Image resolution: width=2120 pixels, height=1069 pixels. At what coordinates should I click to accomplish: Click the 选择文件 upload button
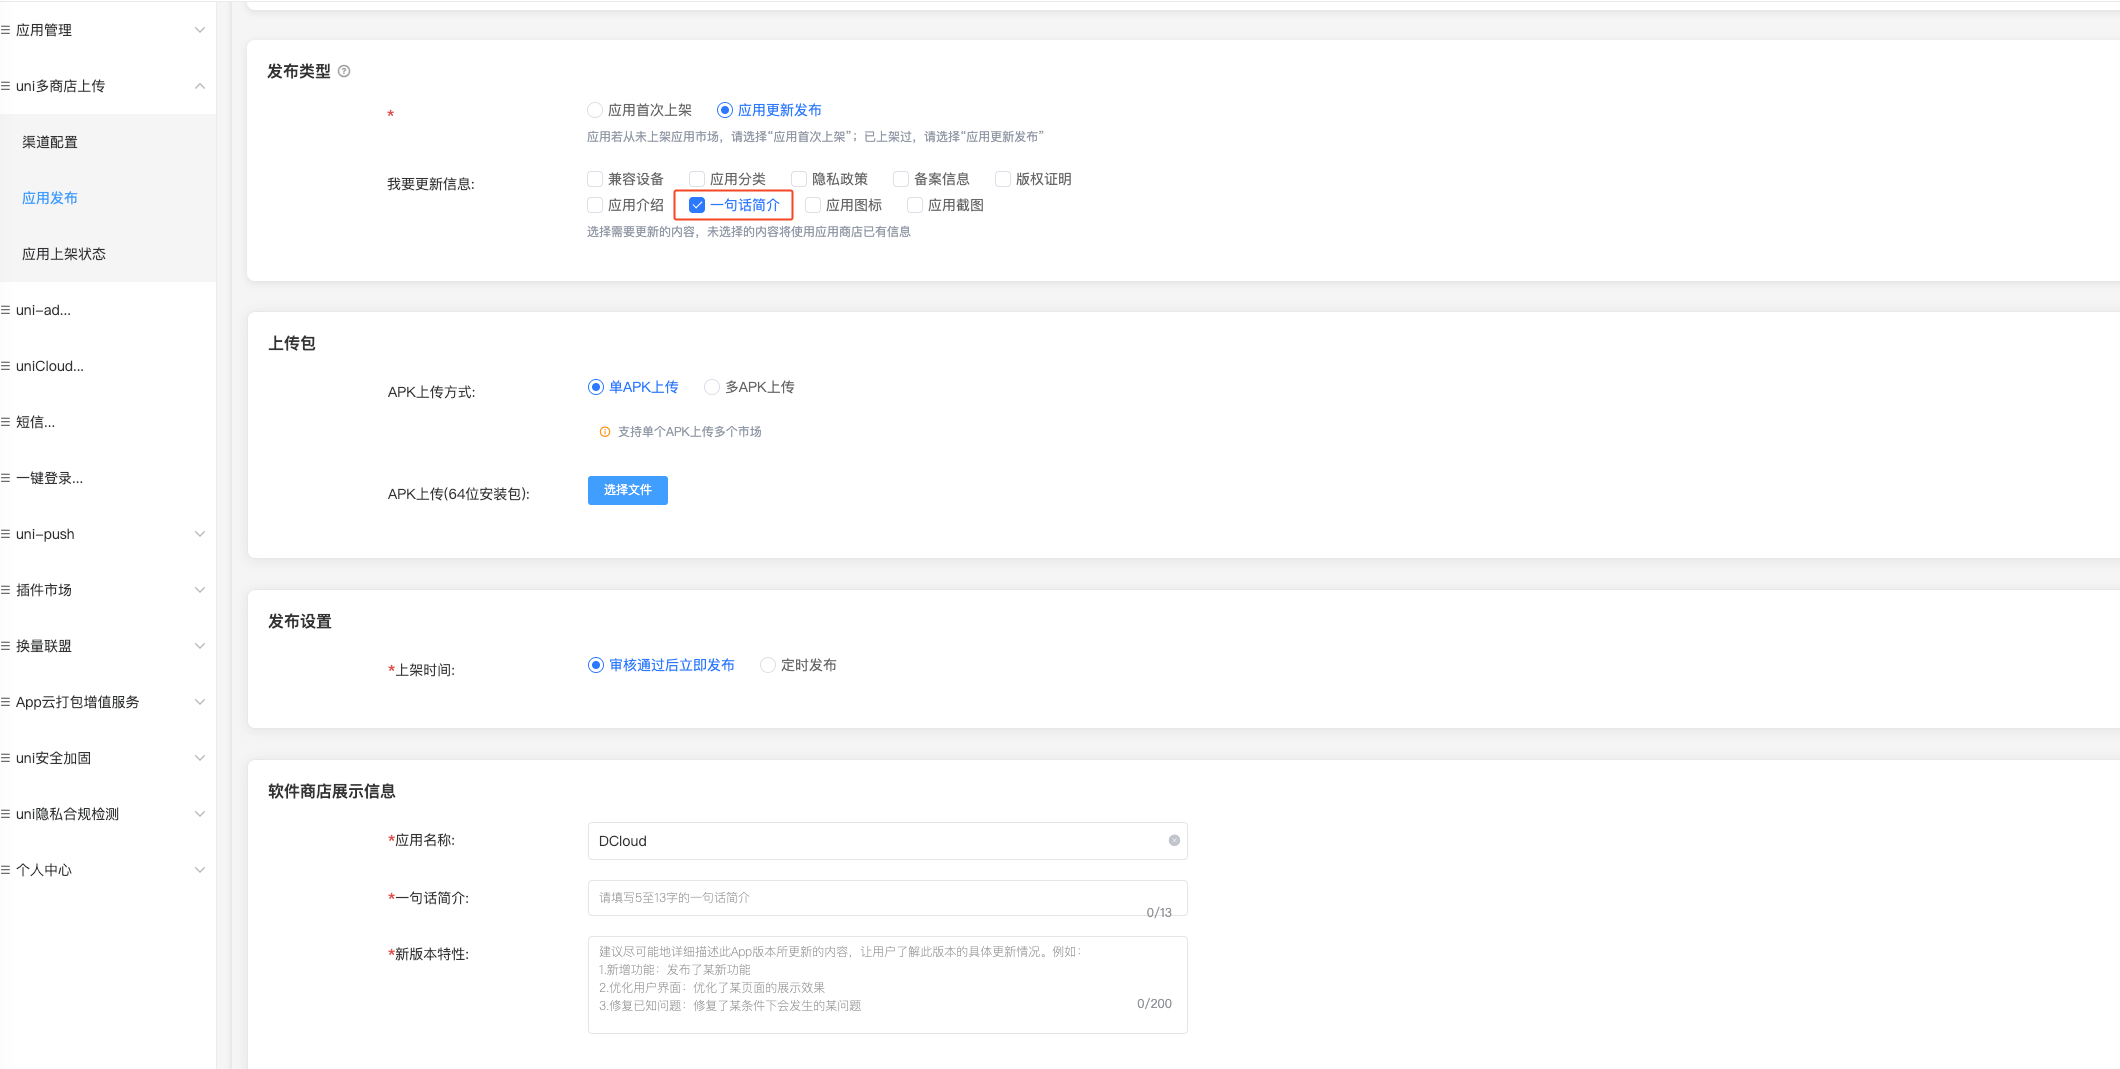click(627, 490)
